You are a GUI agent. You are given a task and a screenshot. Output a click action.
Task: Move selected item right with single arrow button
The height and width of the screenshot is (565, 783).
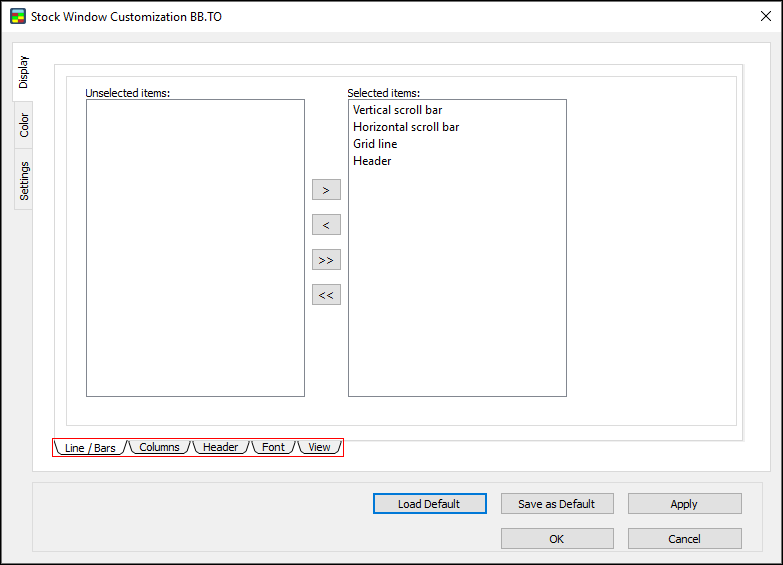pyautogui.click(x=326, y=190)
